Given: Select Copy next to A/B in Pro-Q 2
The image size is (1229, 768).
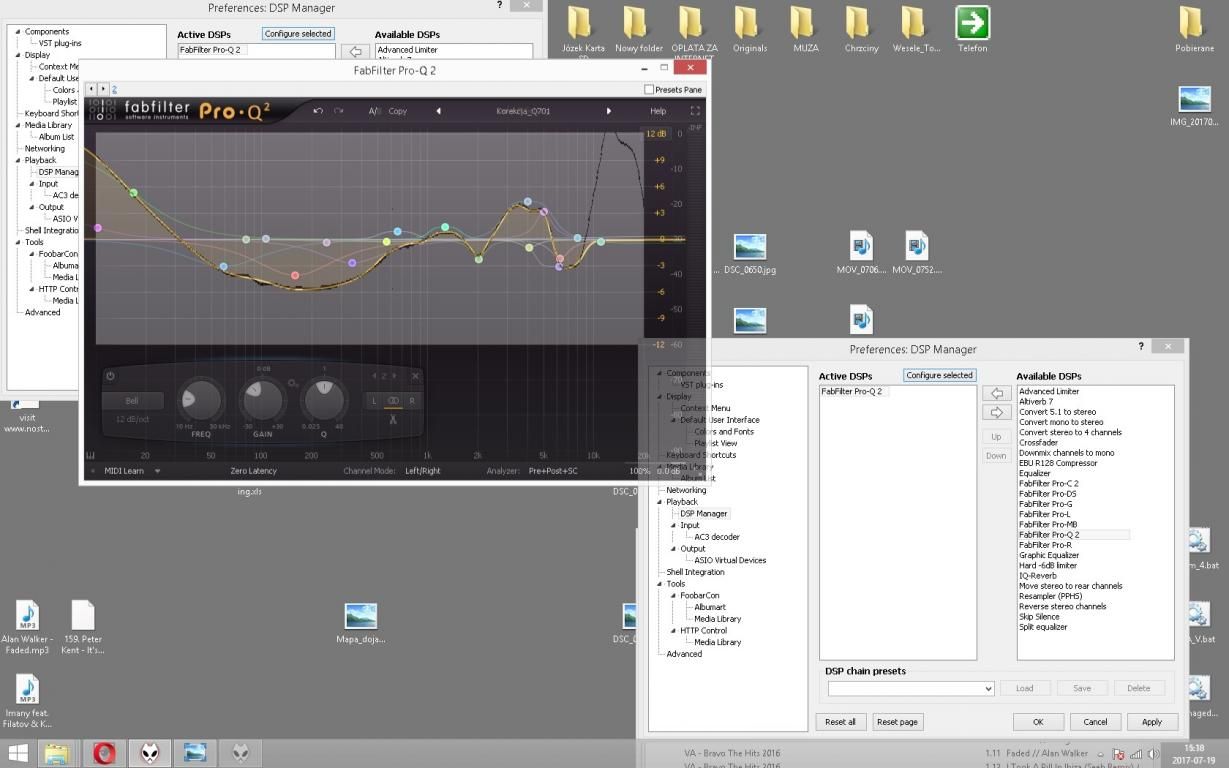Looking at the screenshot, I should 397,111.
